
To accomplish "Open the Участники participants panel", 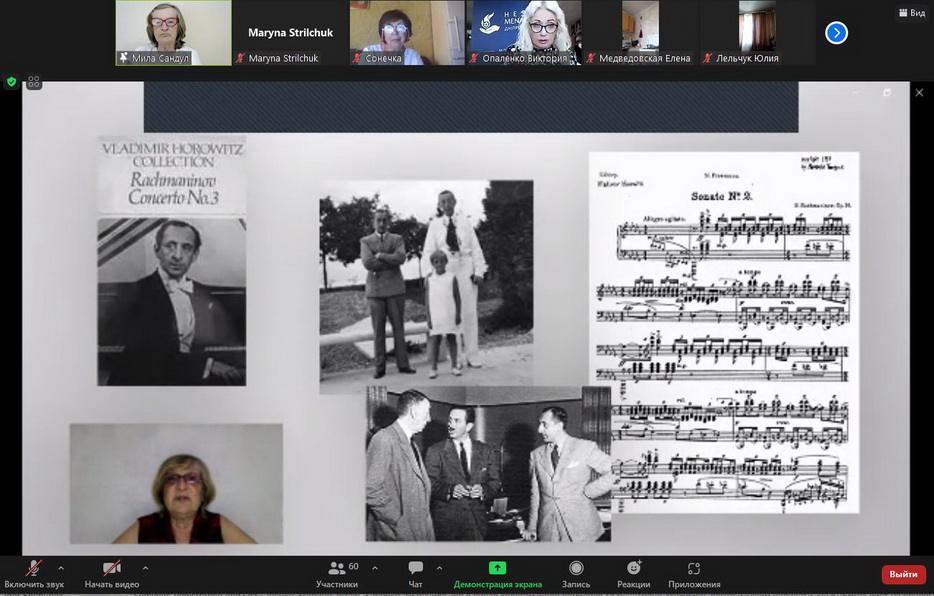I will tap(337, 574).
